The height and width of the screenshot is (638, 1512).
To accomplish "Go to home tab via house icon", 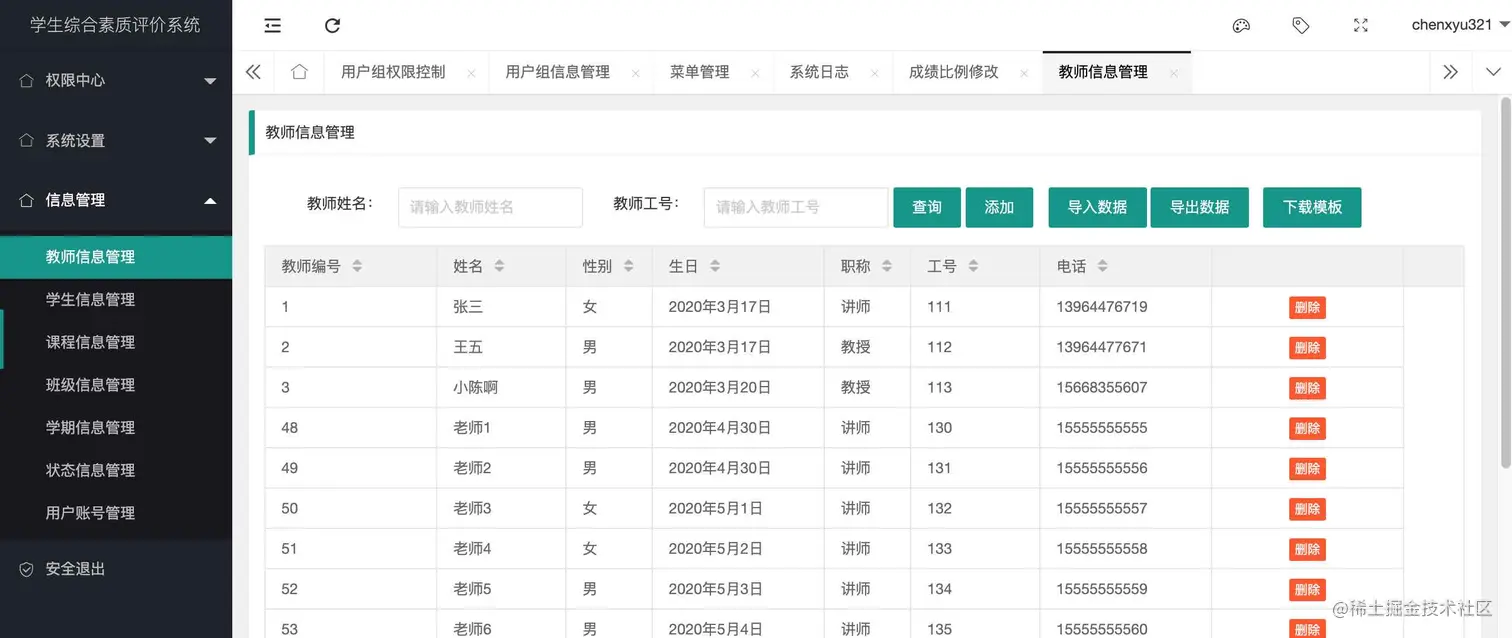I will point(299,72).
